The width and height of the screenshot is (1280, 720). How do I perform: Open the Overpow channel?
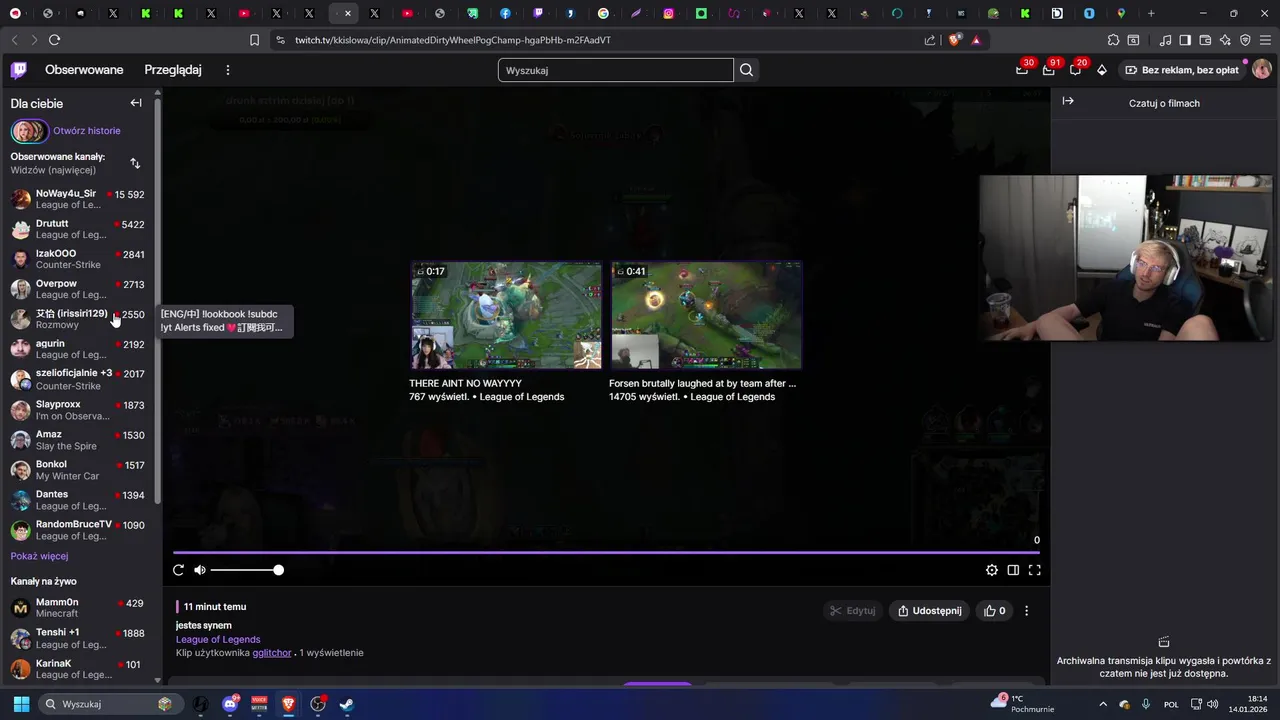click(77, 289)
